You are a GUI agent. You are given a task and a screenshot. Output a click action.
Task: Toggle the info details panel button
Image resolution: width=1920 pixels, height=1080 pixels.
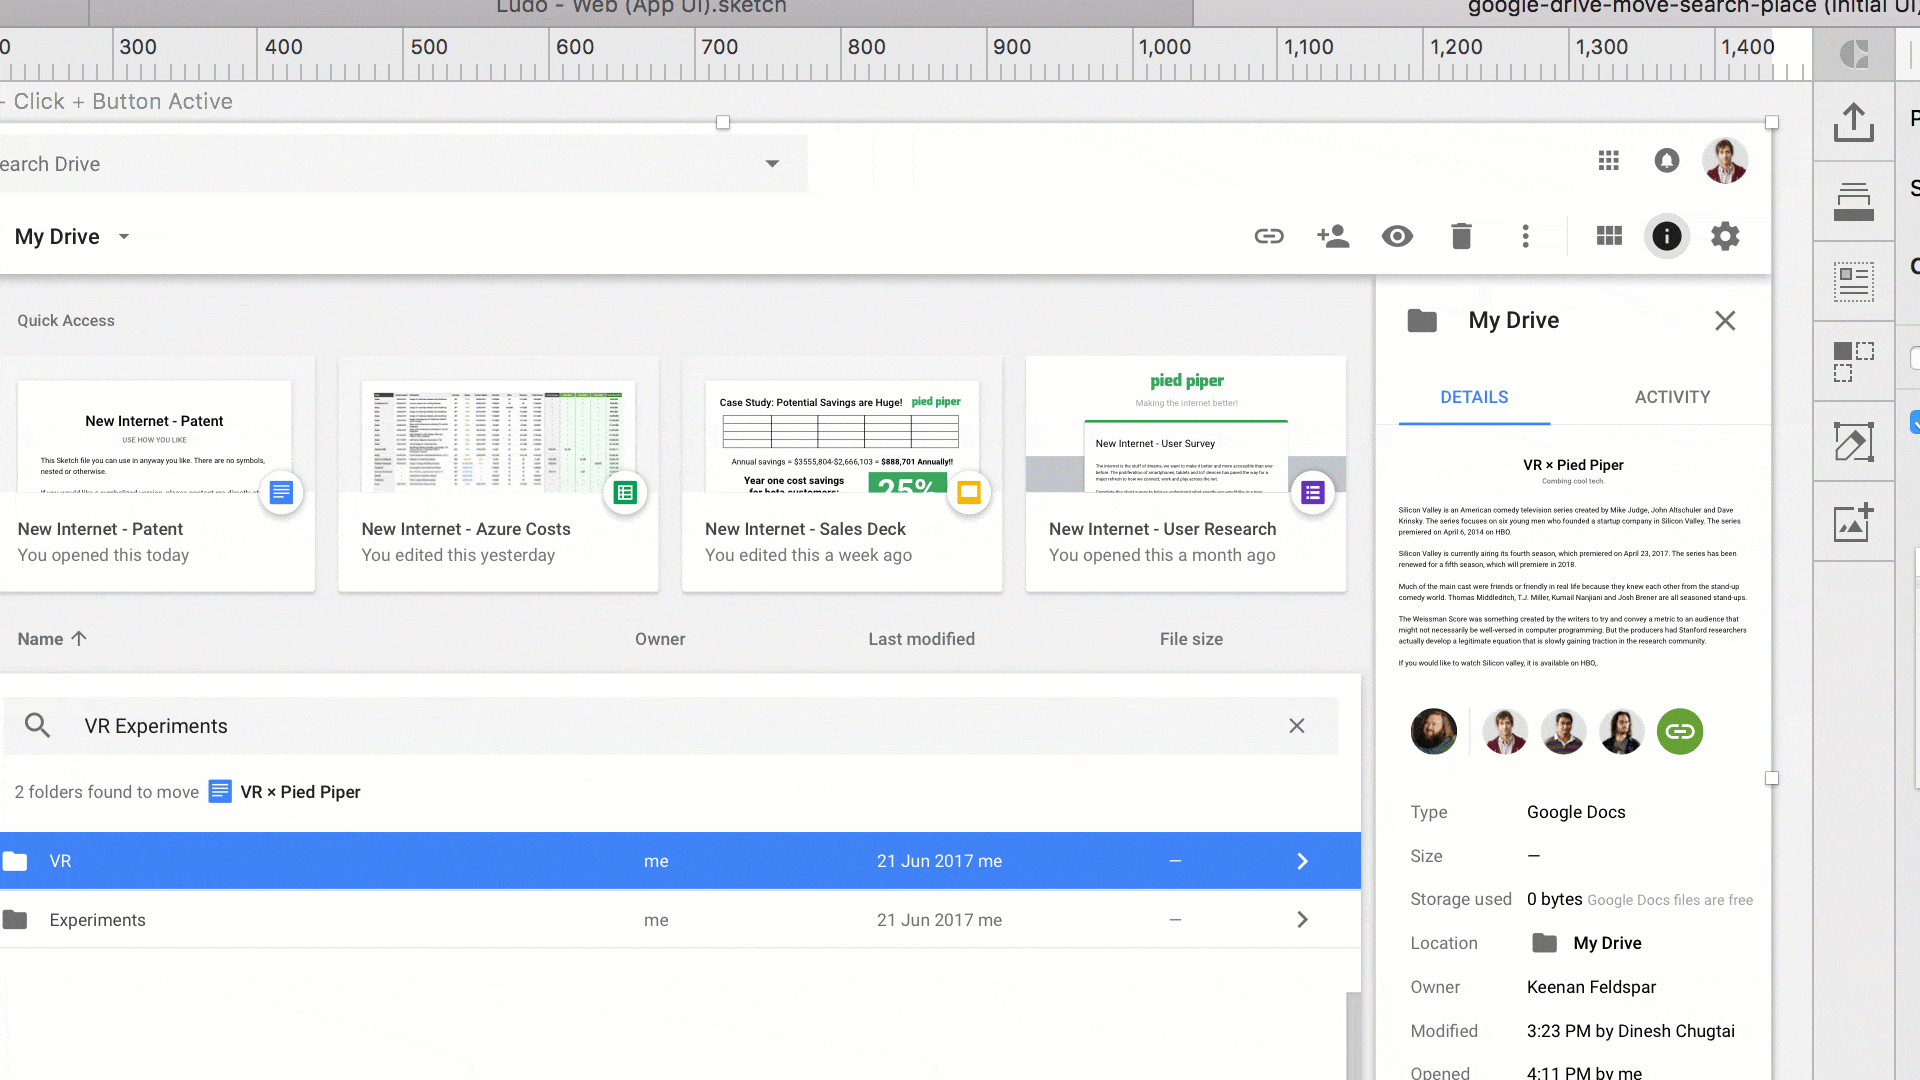[1666, 236]
